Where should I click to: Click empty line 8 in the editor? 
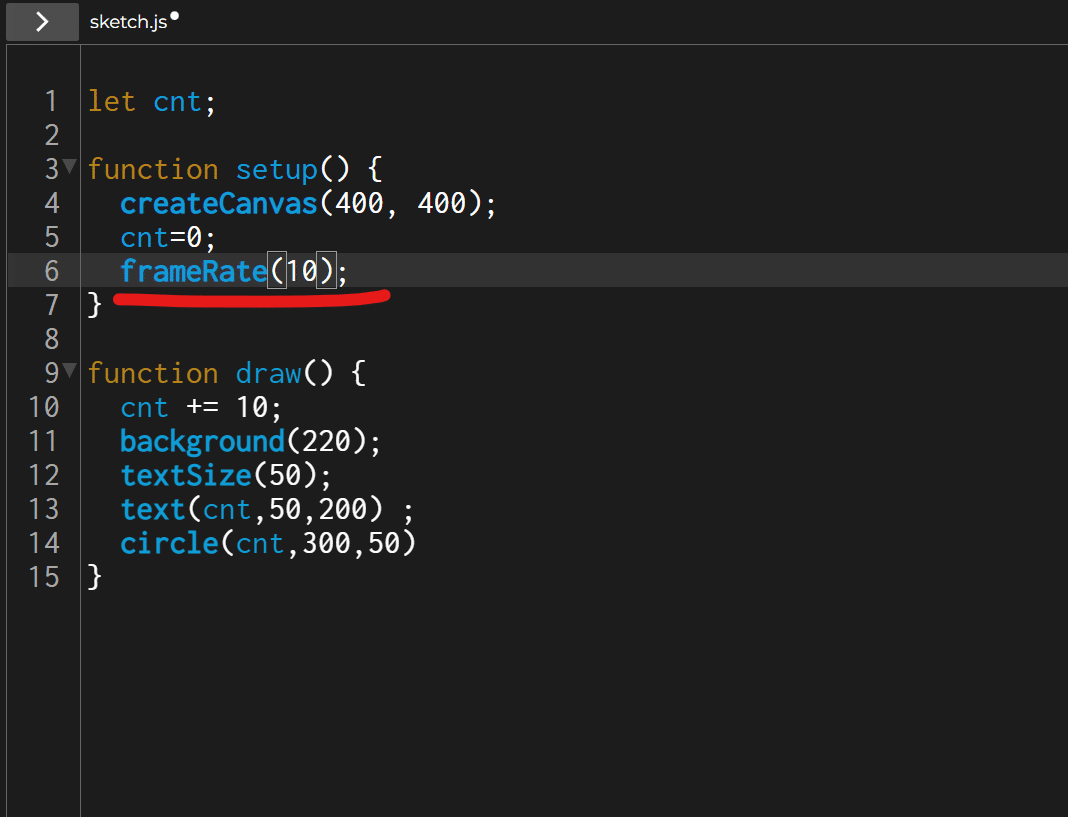tap(572, 339)
